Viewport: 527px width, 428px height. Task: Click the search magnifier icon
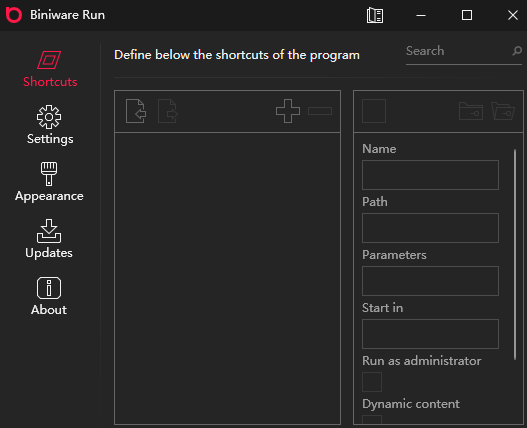[x=517, y=51]
